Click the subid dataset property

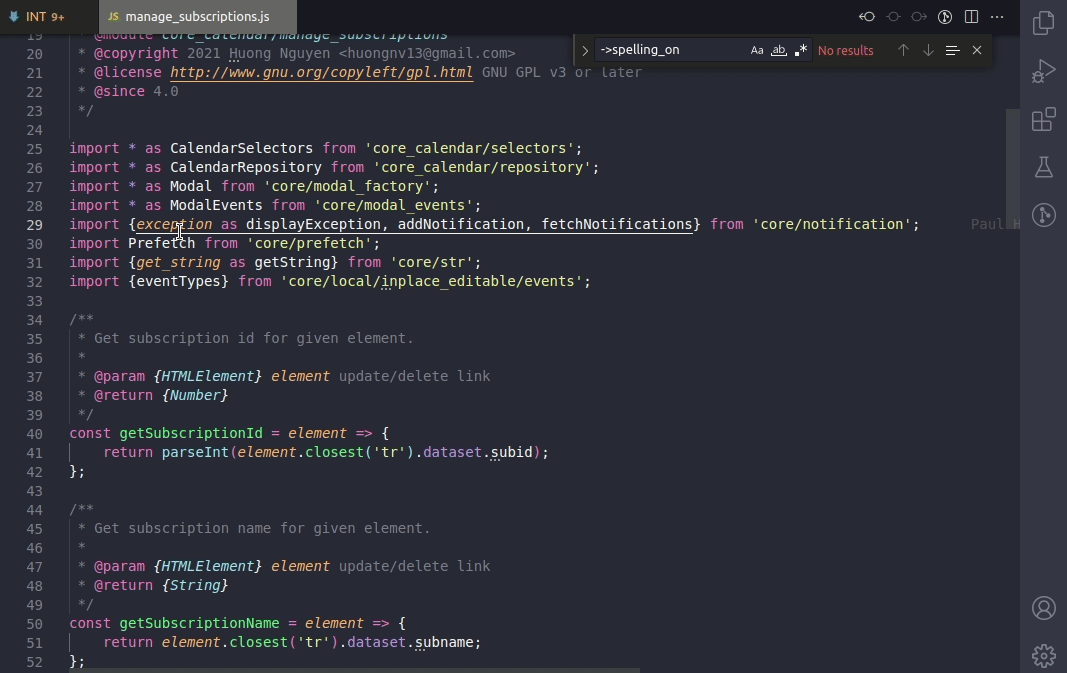tap(512, 453)
